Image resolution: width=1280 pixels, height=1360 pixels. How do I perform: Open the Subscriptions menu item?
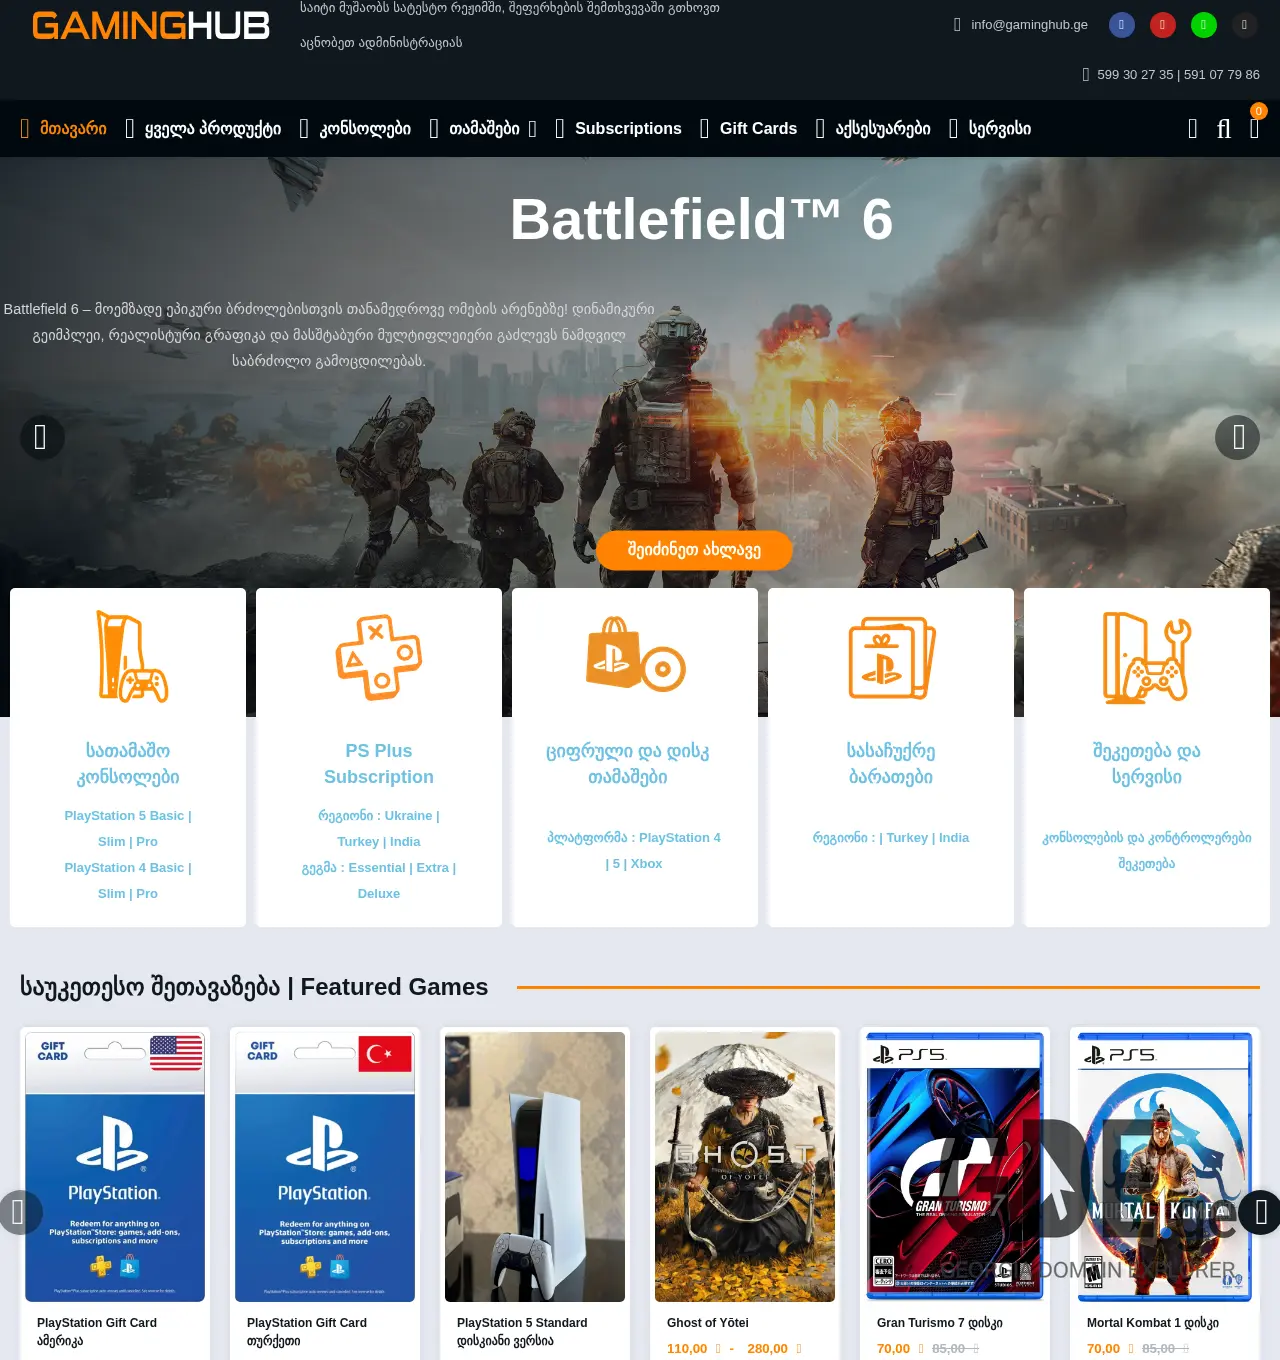click(x=627, y=129)
